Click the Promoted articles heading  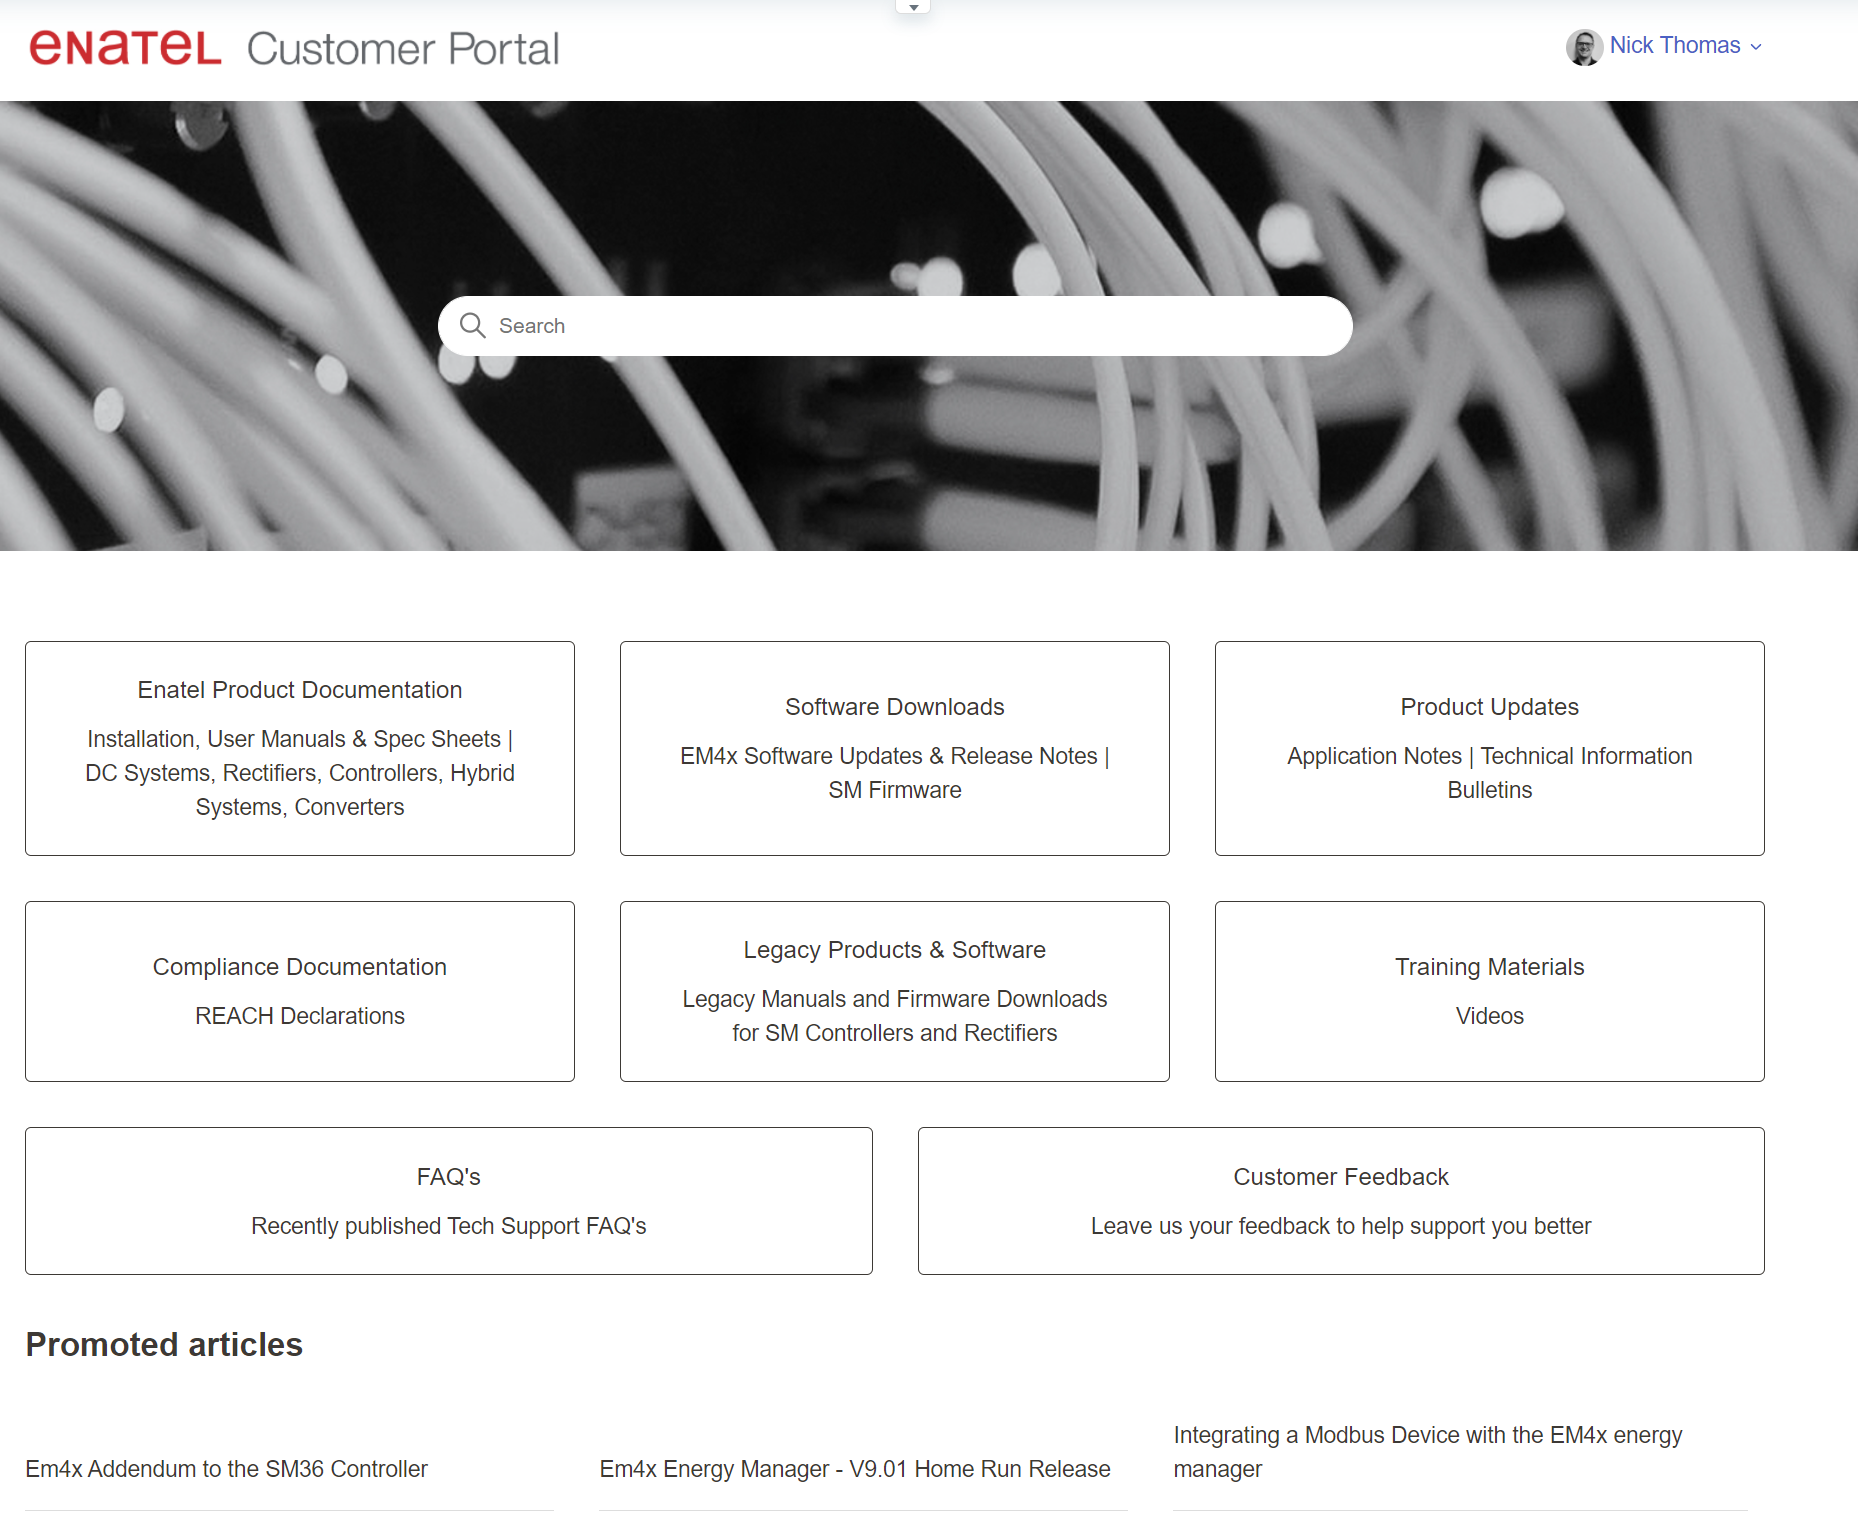pyautogui.click(x=164, y=1345)
